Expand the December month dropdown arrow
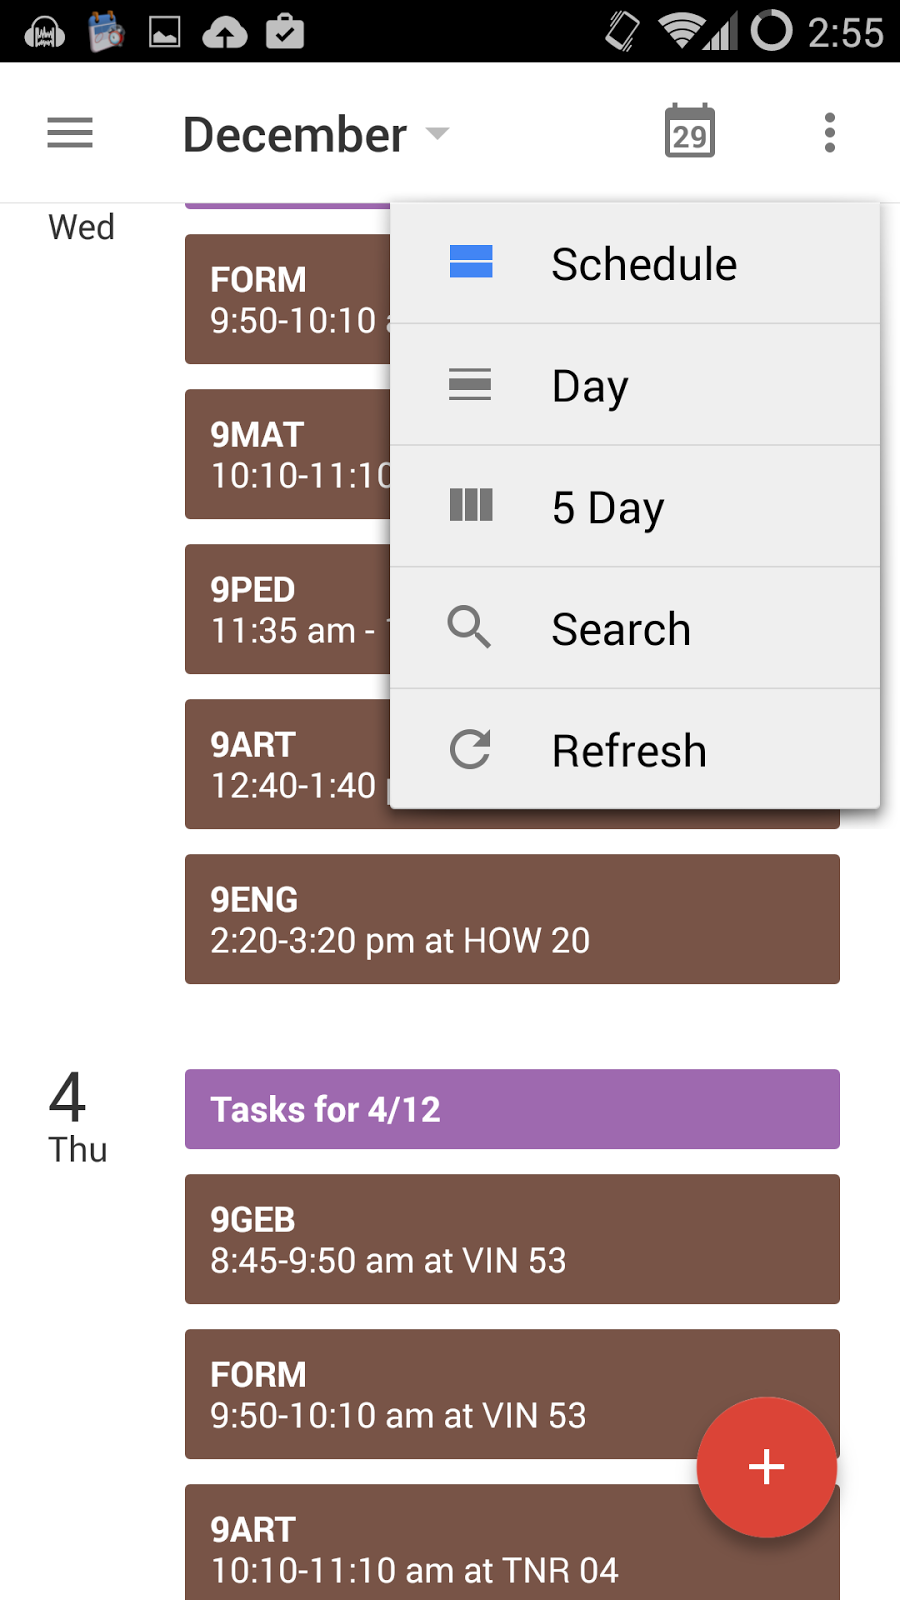The height and width of the screenshot is (1600, 900). (437, 133)
